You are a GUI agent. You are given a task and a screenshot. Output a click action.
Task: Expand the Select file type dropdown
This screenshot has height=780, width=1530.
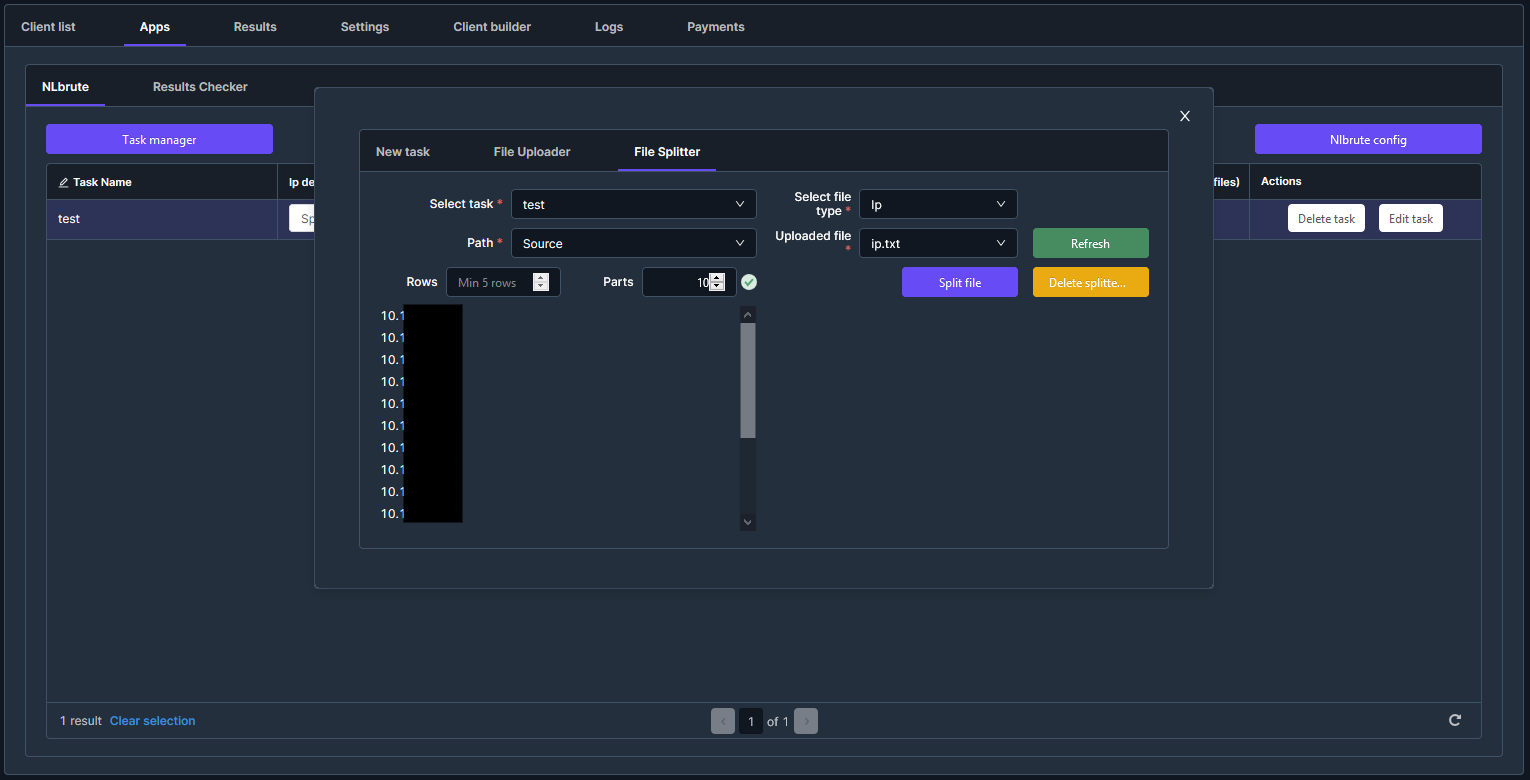(x=937, y=204)
